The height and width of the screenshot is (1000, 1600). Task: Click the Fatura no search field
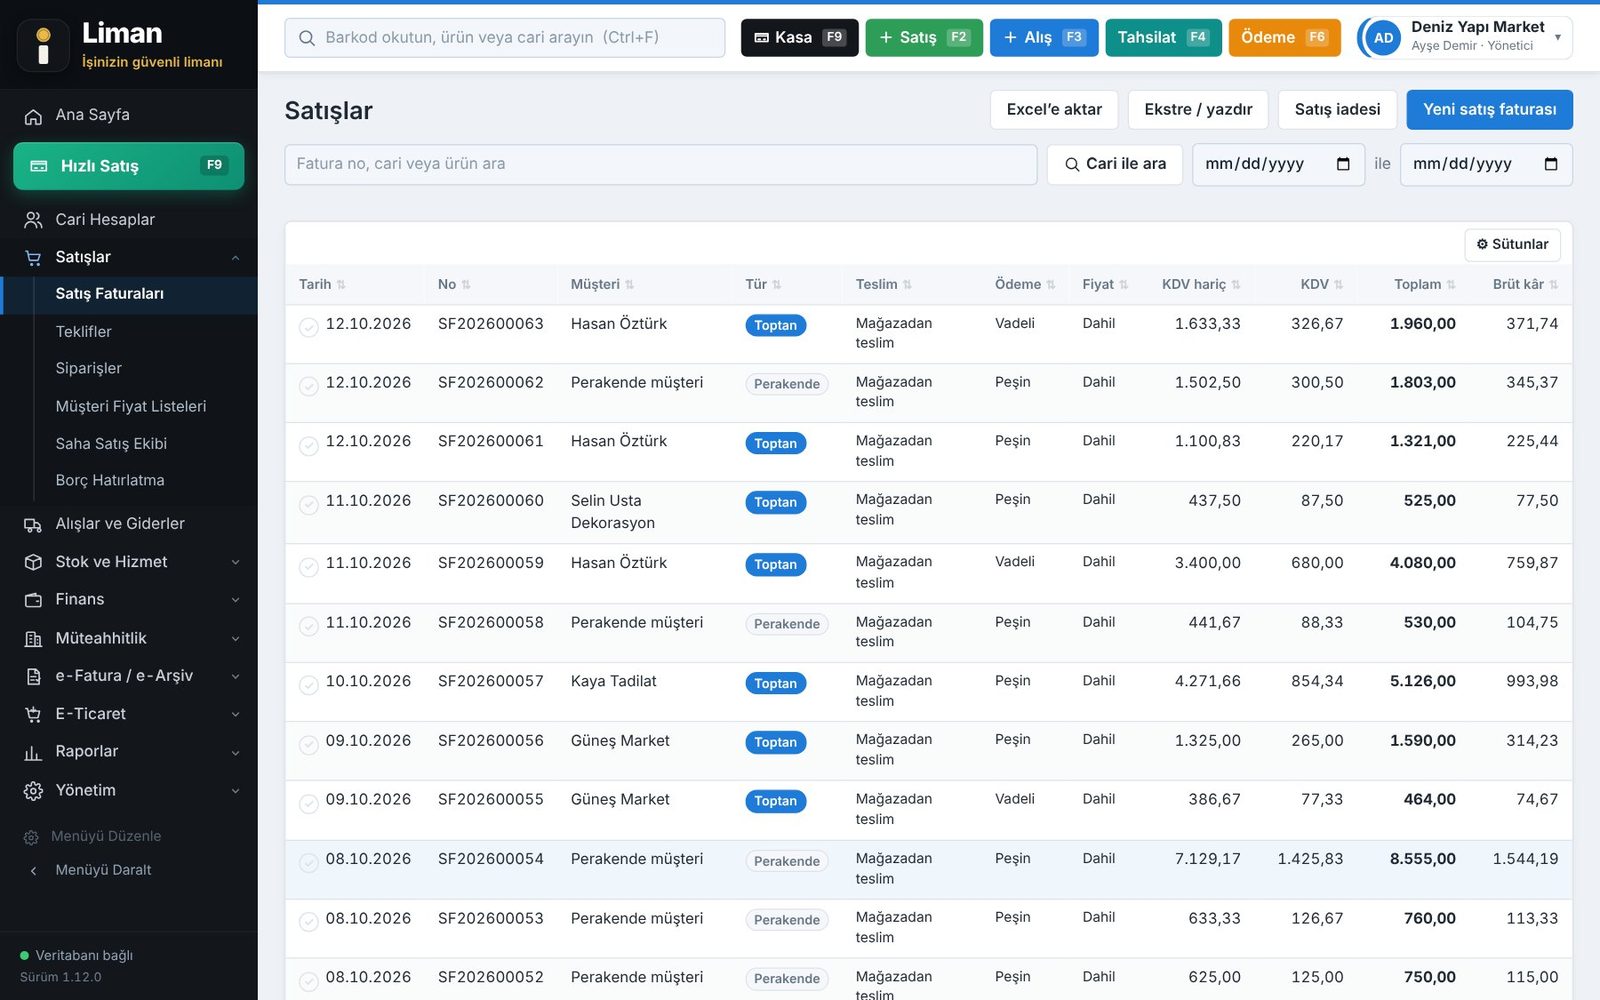[660, 164]
